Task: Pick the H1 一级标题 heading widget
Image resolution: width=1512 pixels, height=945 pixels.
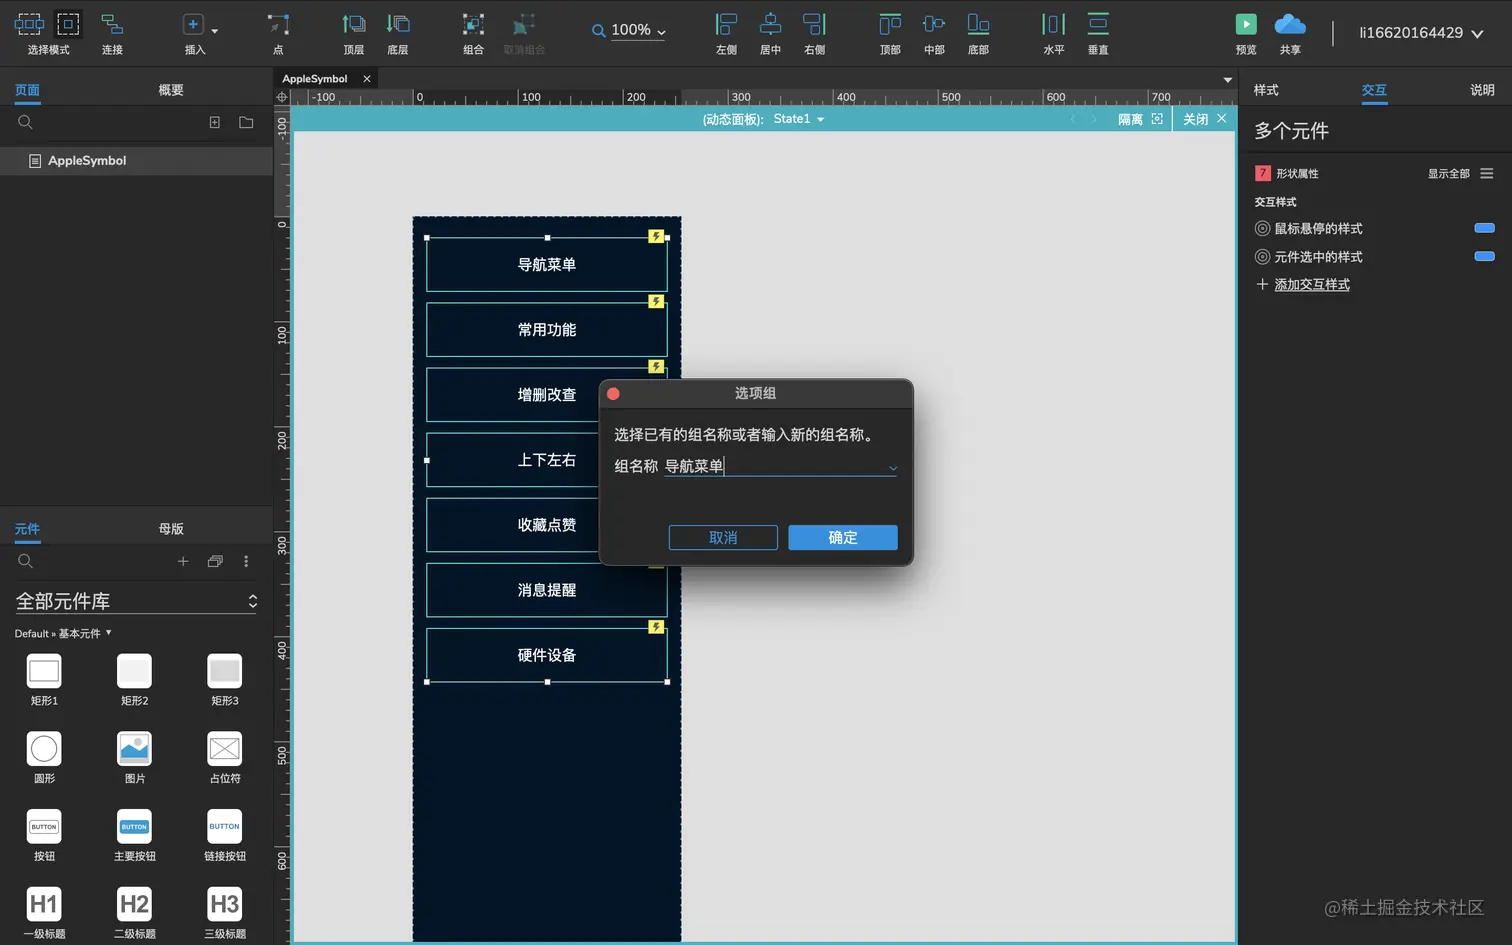Action: tap(44, 913)
